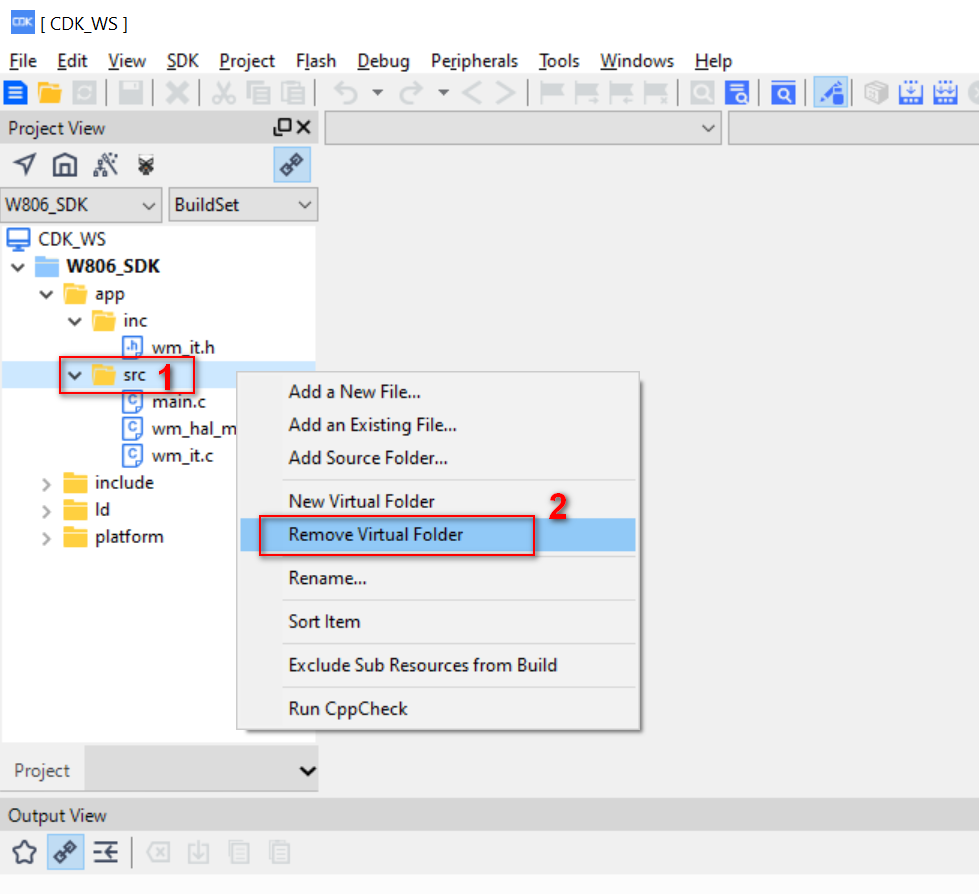979x894 pixels.
Task: Toggle the link icon in Output View toolbar
Action: [66, 852]
